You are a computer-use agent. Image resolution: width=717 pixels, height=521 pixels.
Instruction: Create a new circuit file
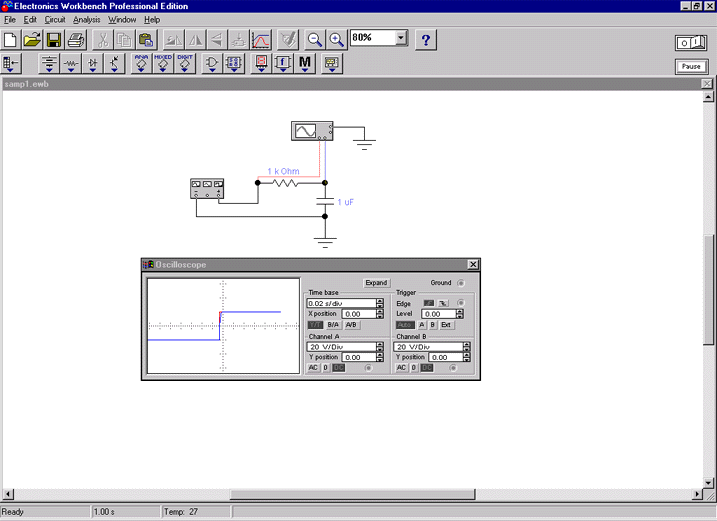11,40
